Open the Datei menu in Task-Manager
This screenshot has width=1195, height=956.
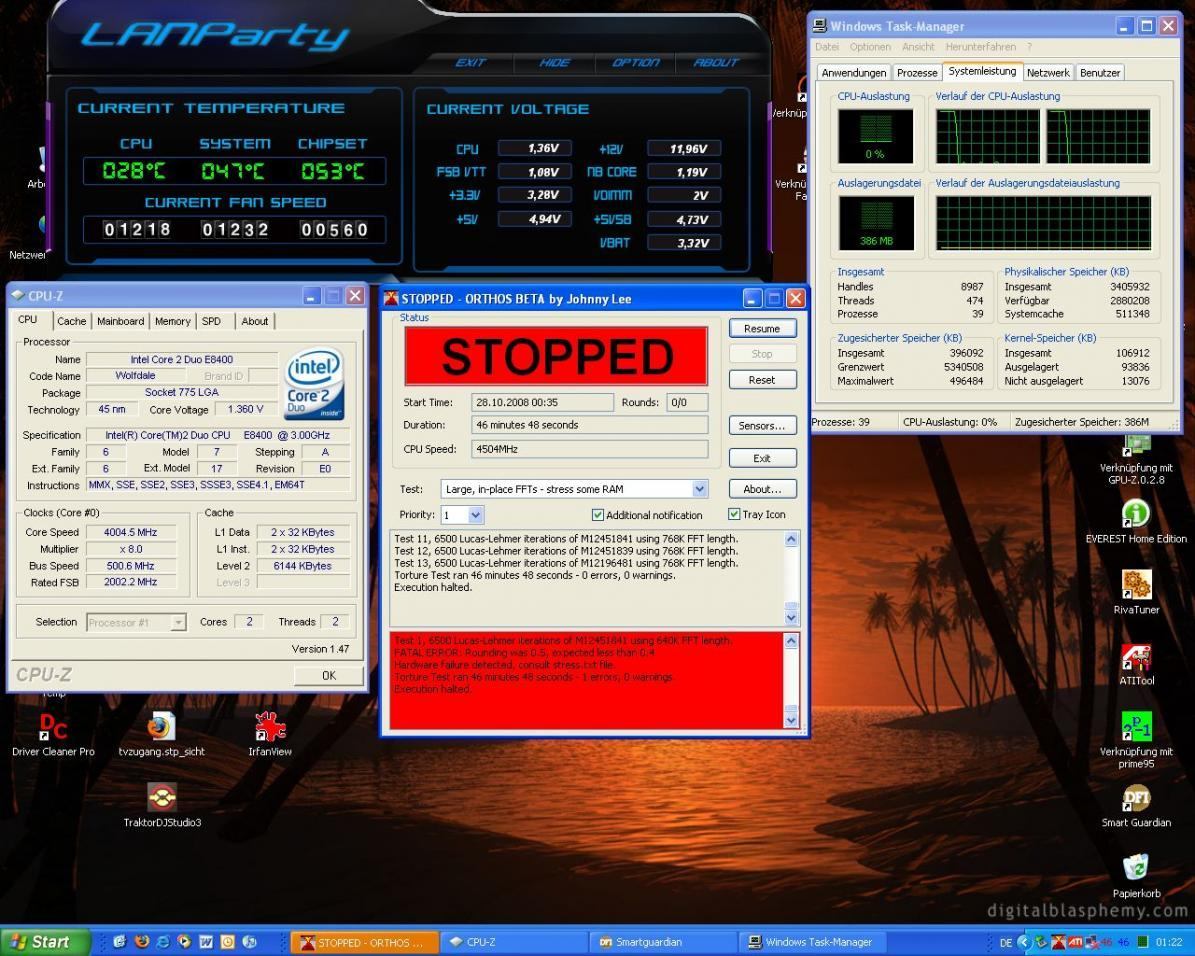click(827, 47)
